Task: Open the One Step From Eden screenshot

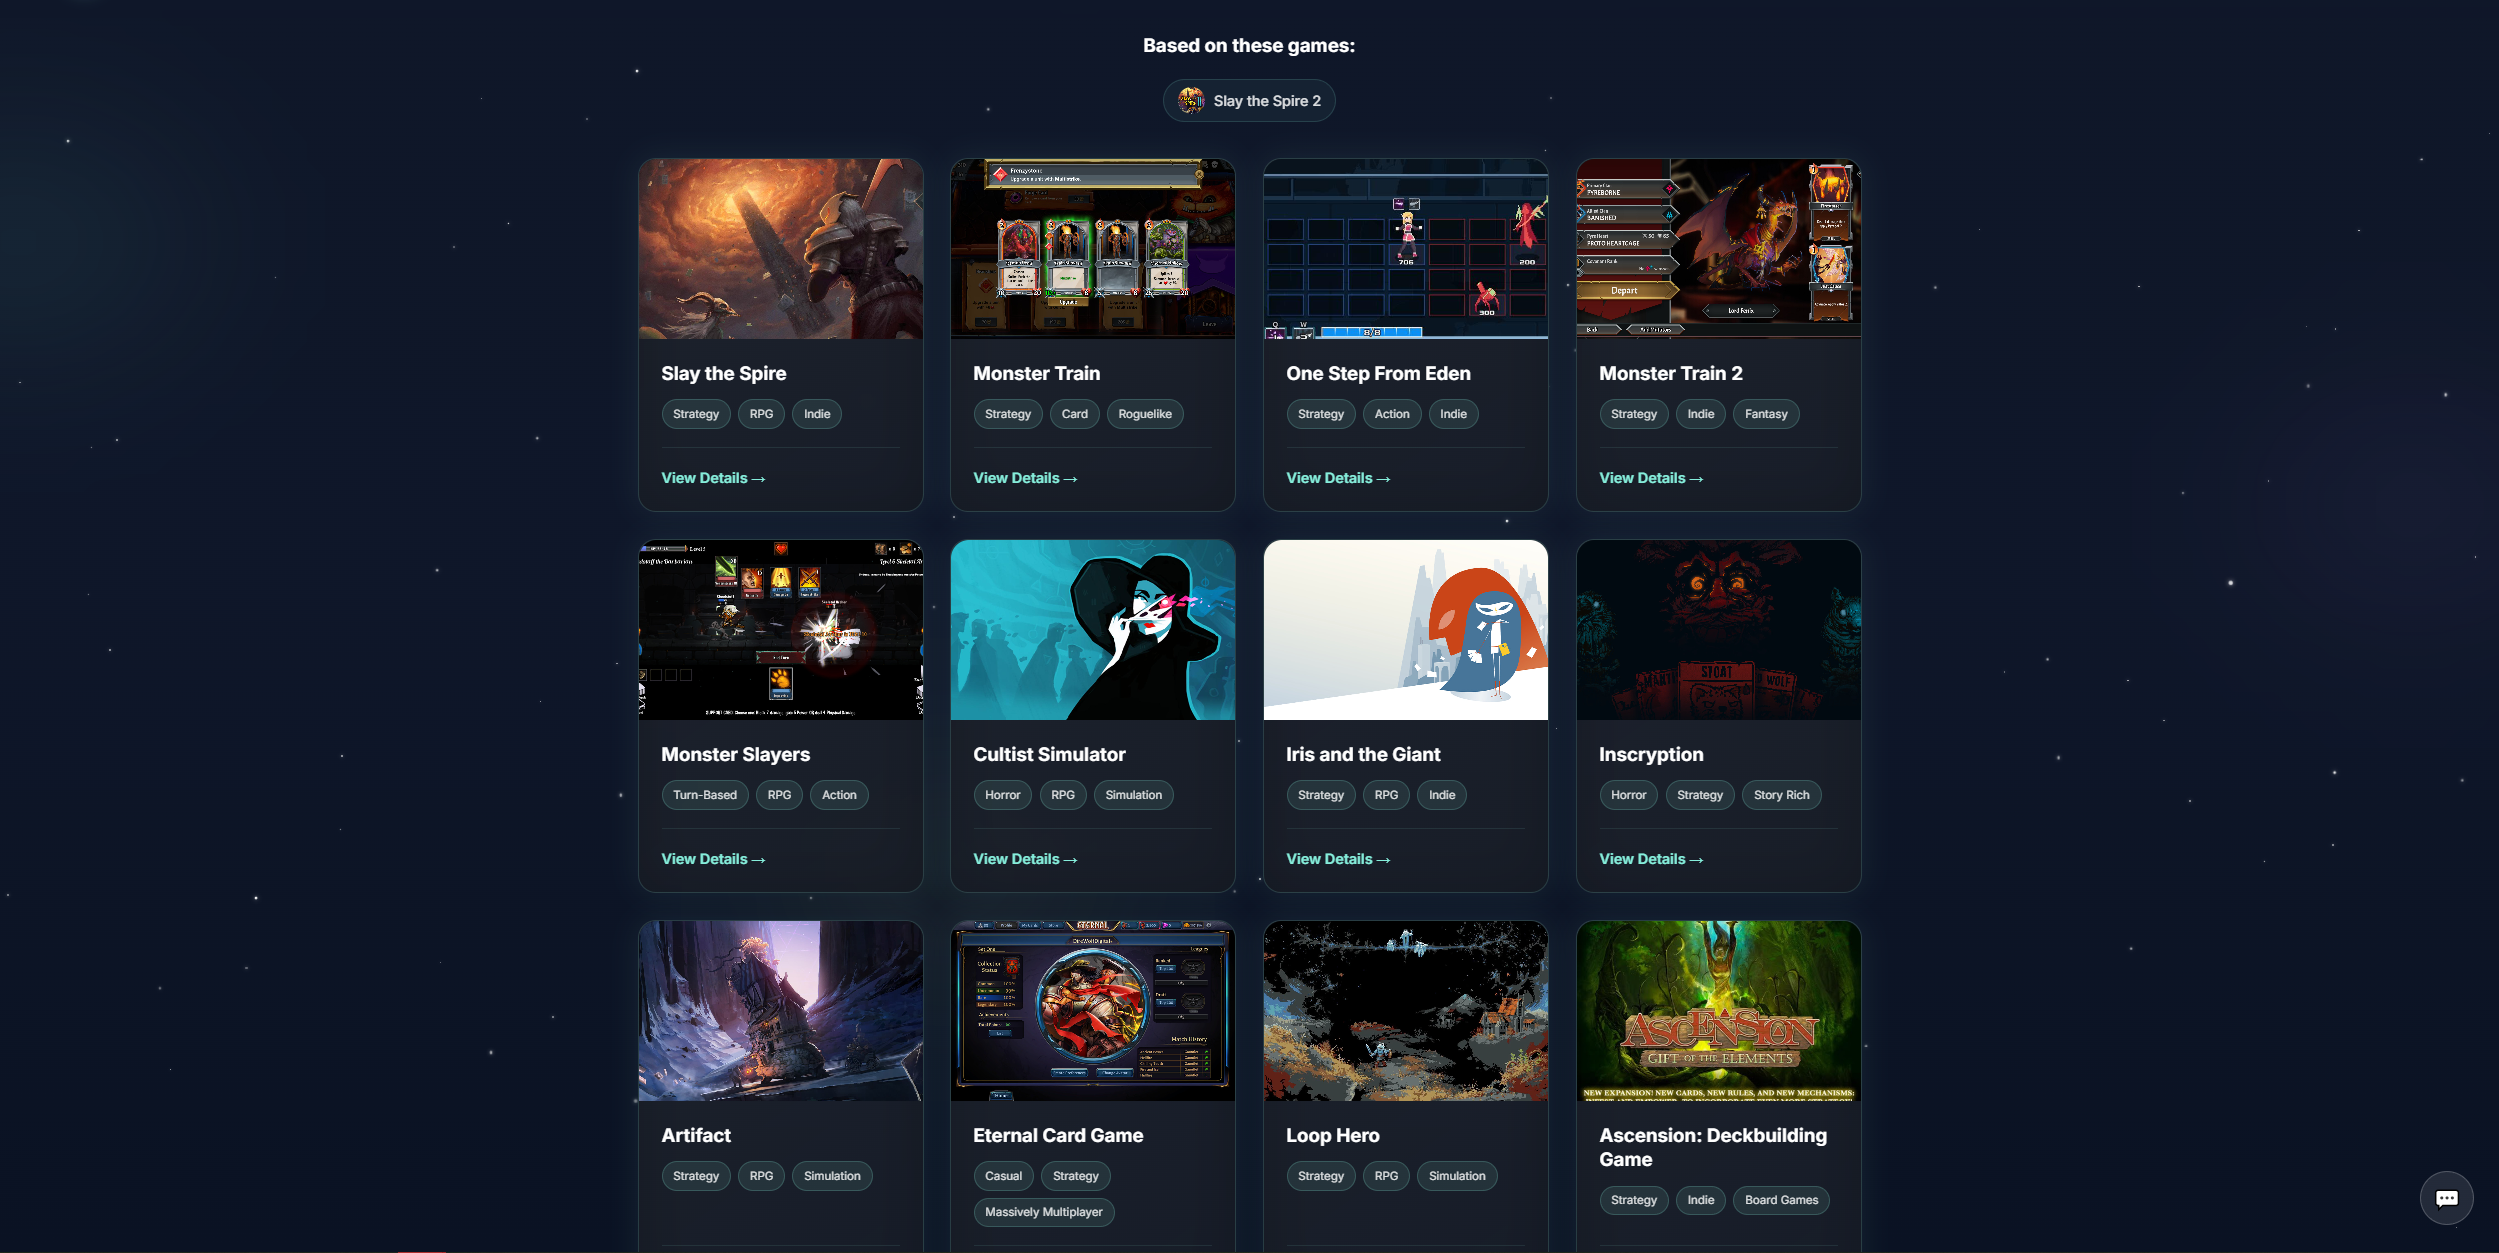Action: coord(1404,248)
